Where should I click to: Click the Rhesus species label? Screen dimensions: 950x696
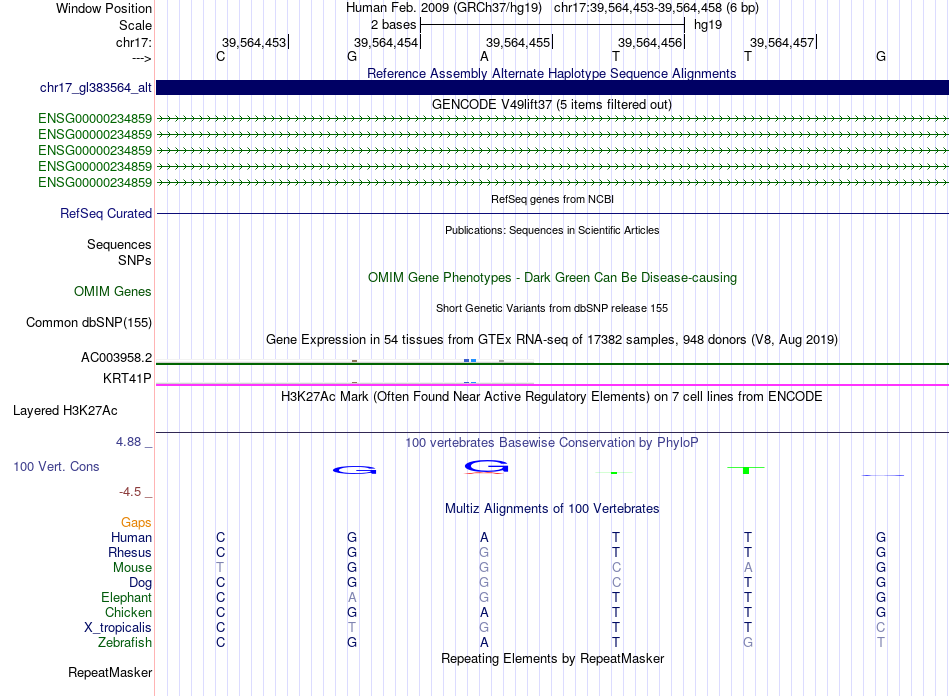pos(130,552)
